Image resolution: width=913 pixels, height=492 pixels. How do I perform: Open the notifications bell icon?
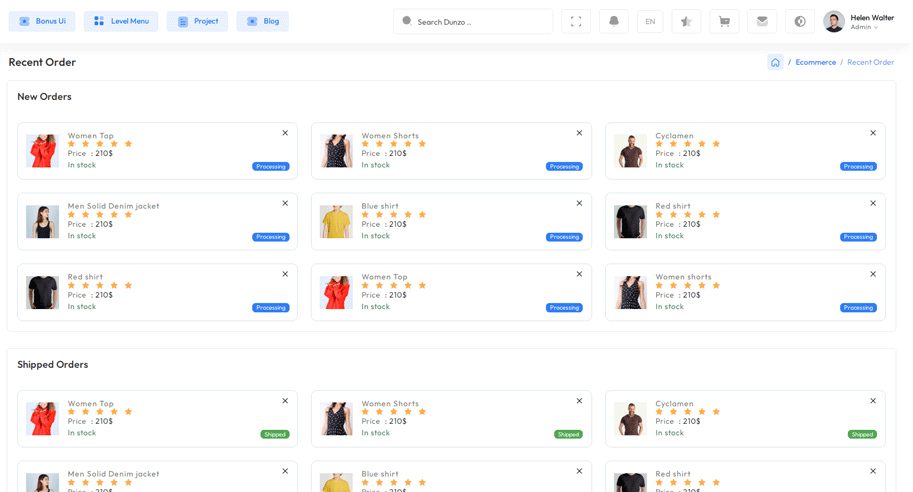pyautogui.click(x=613, y=21)
